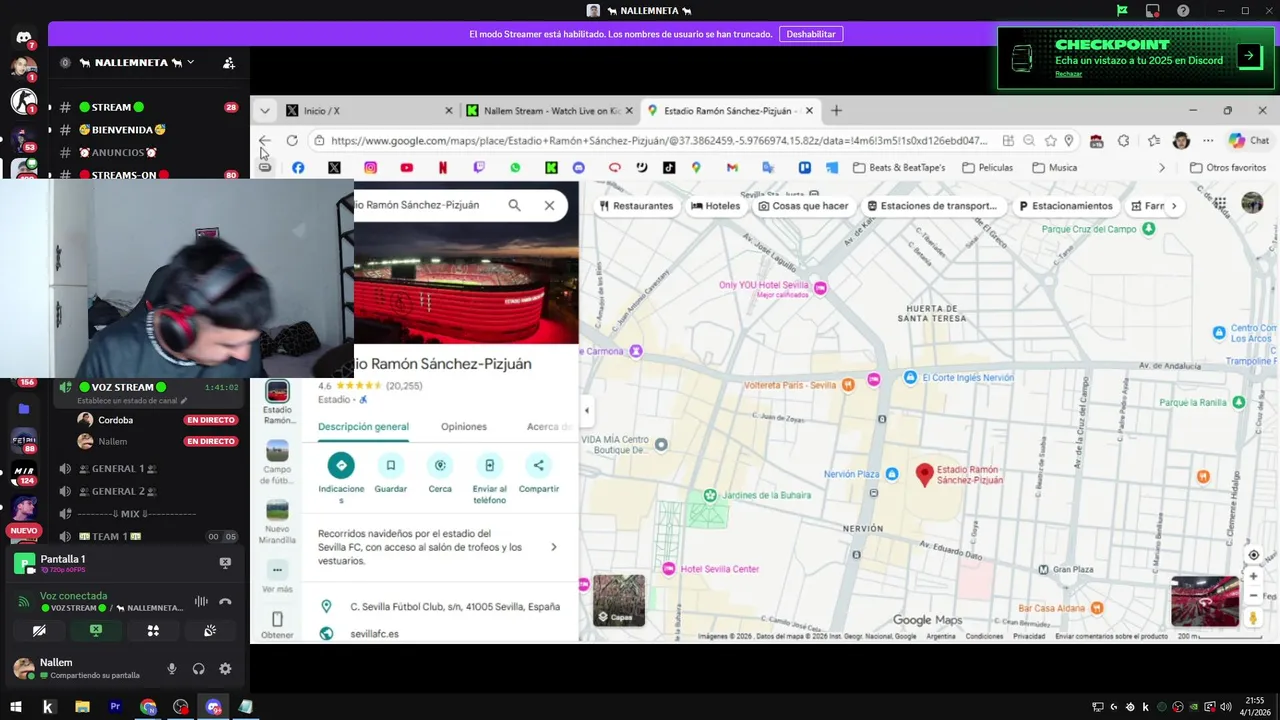The height and width of the screenshot is (720, 1280).
Task: Zoom in on the map
Action: pos(1253,576)
